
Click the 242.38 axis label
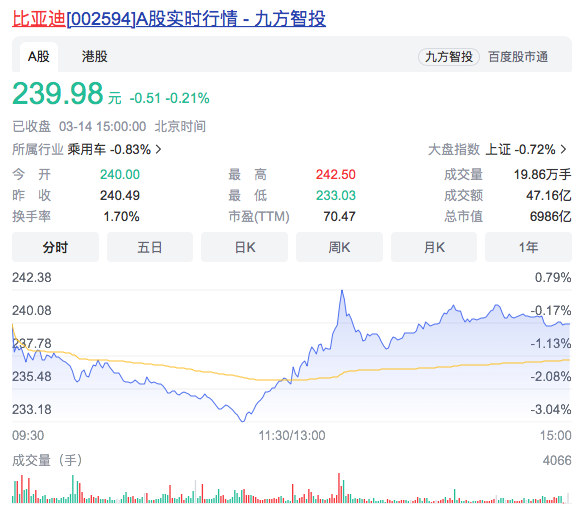click(32, 278)
